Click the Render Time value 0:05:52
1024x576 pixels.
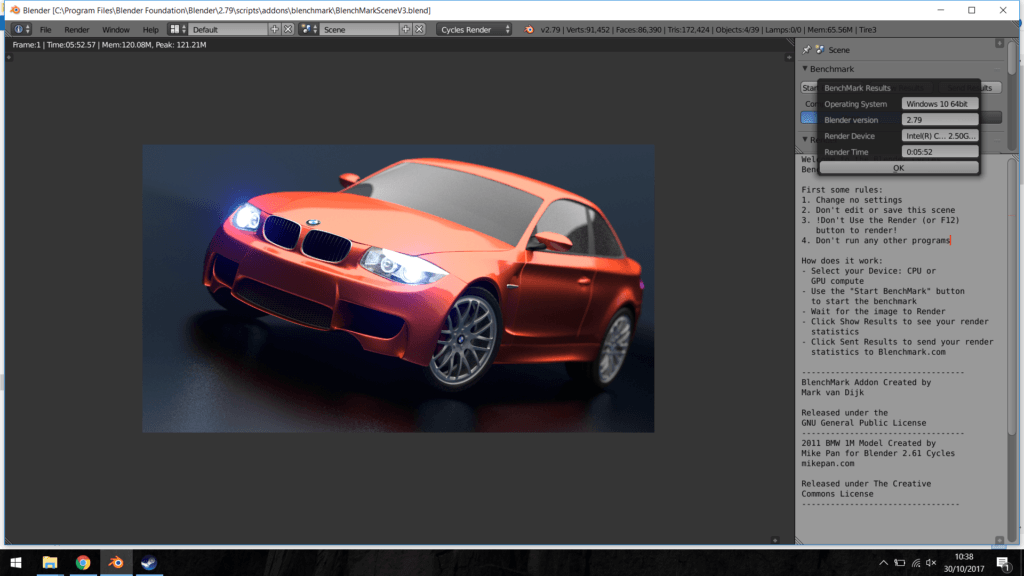pyautogui.click(x=940, y=152)
